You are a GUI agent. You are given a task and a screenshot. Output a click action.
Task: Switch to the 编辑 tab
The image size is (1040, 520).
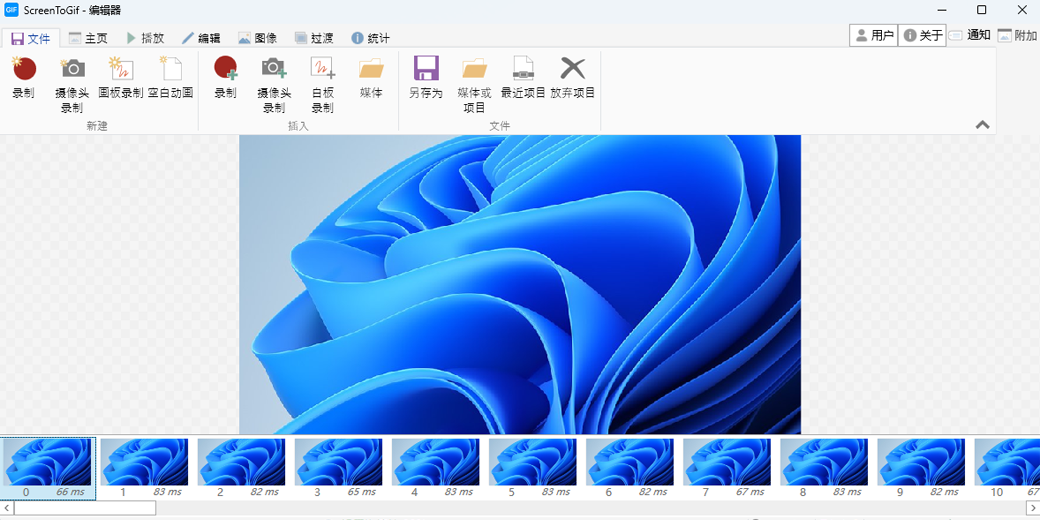tap(201, 38)
